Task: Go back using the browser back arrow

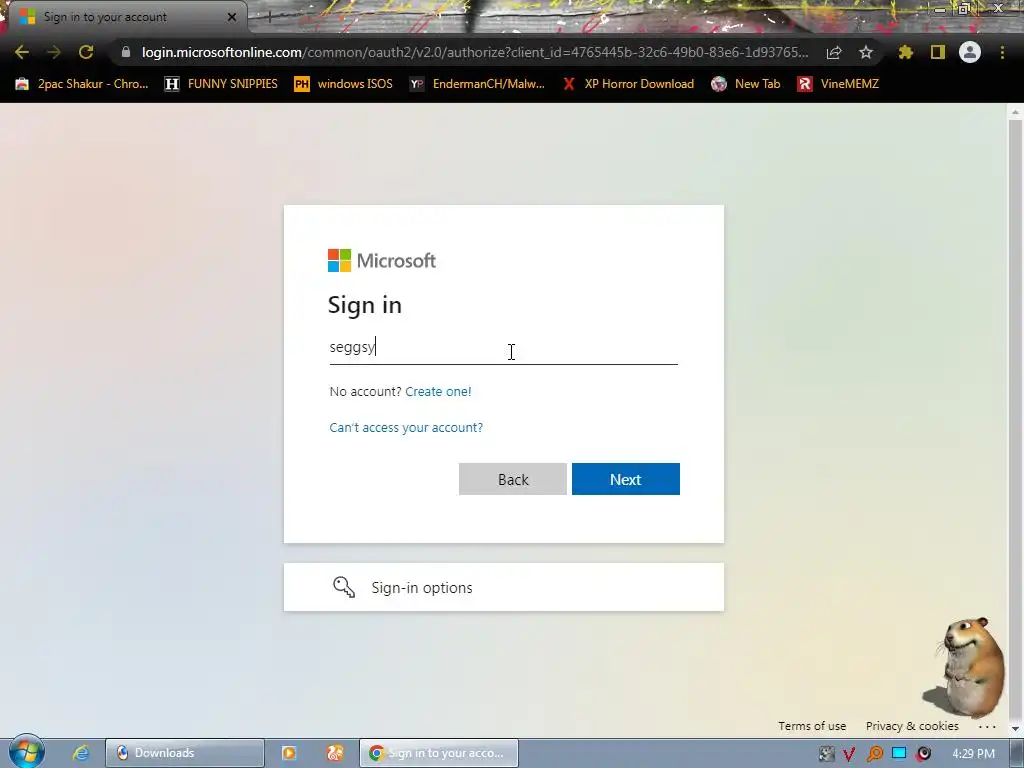Action: point(22,52)
